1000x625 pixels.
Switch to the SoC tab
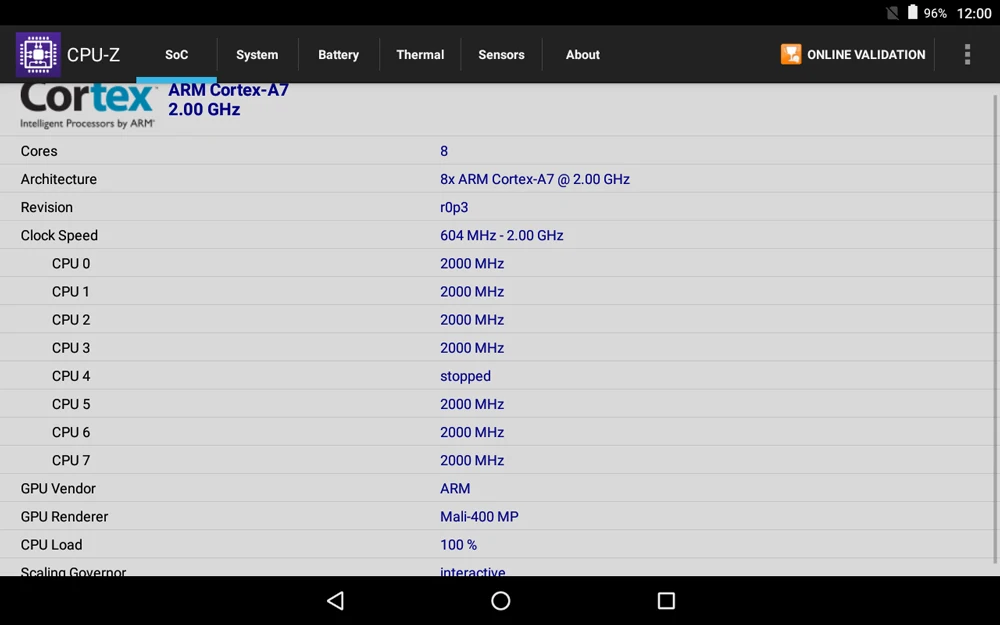pyautogui.click(x=177, y=55)
